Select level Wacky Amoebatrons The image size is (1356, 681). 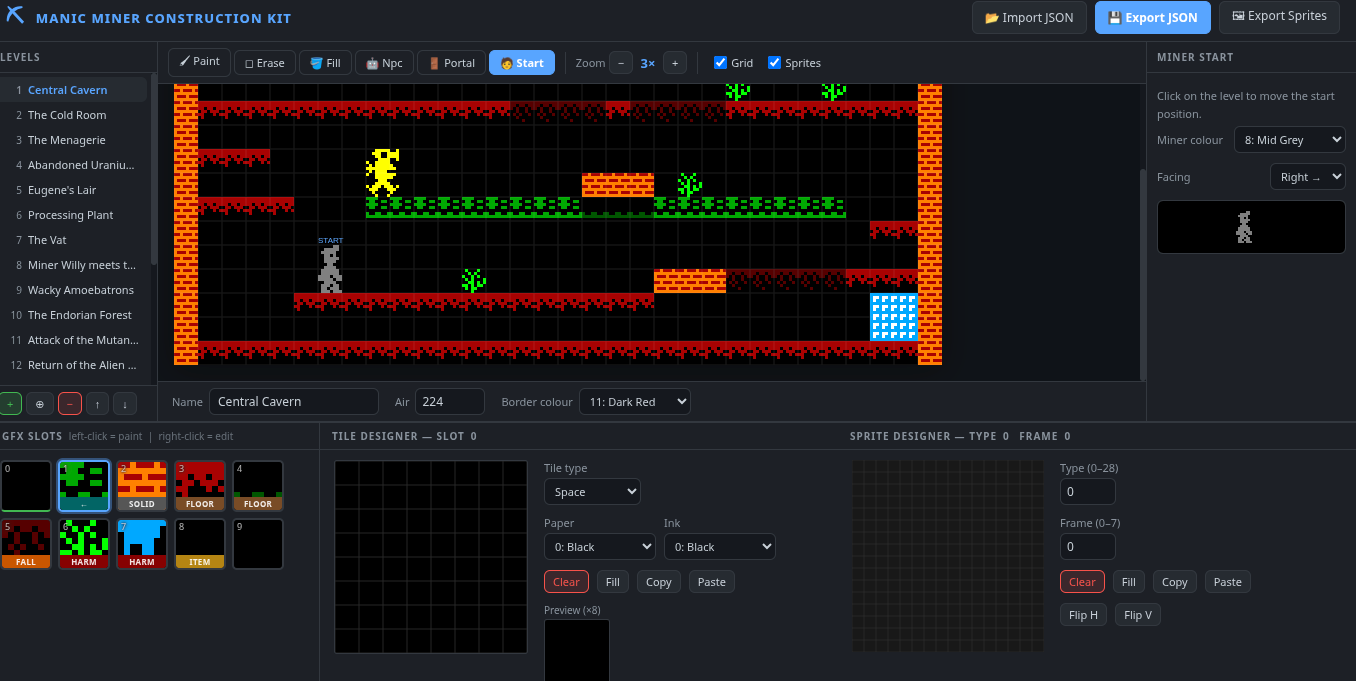[x=74, y=290]
